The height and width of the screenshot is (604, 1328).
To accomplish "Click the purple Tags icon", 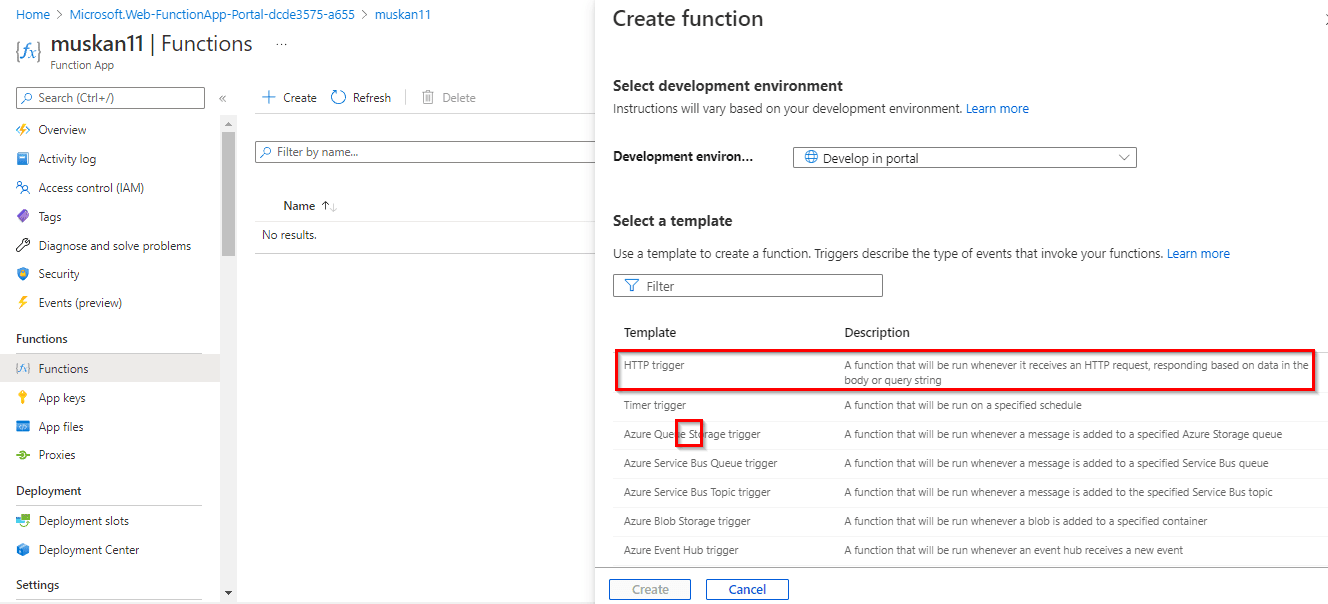I will [23, 217].
